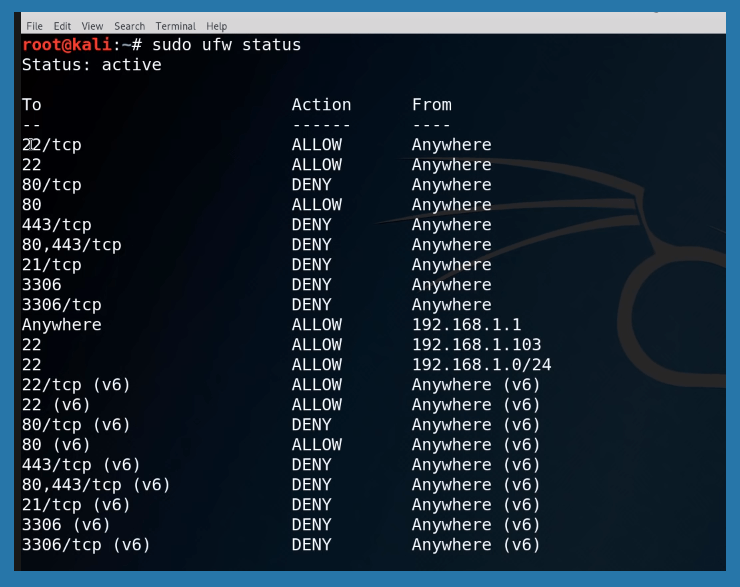Click the source address 192.168.1.1
Screen dimensions: 740x587
pyautogui.click(x=466, y=325)
